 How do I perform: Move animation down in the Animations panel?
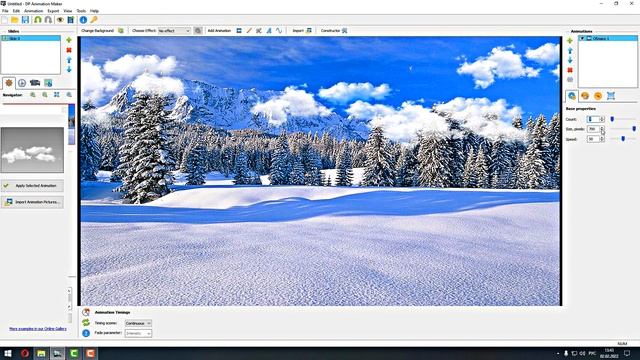click(570, 60)
